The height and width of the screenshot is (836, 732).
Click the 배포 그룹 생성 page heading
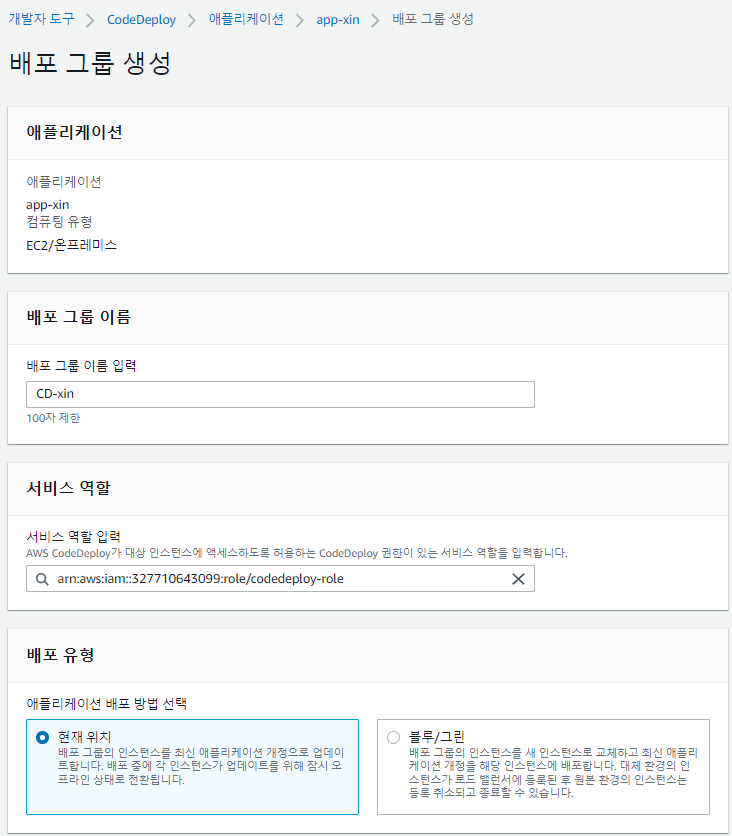click(90, 63)
